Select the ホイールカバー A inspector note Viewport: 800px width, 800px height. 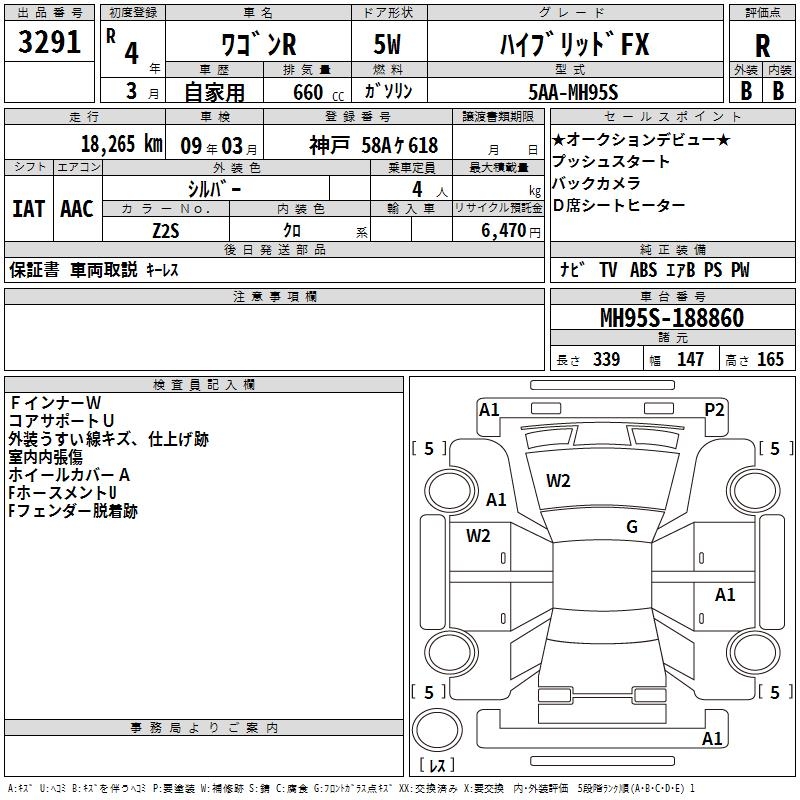[69, 474]
